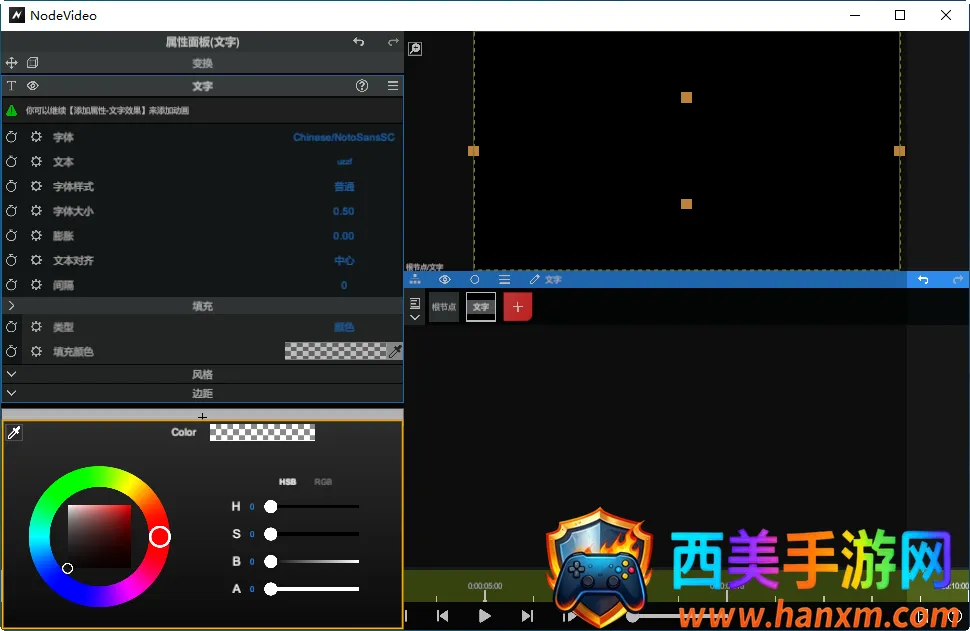
Task: Toggle layer visibility eye in timeline toolbar
Action: point(445,280)
